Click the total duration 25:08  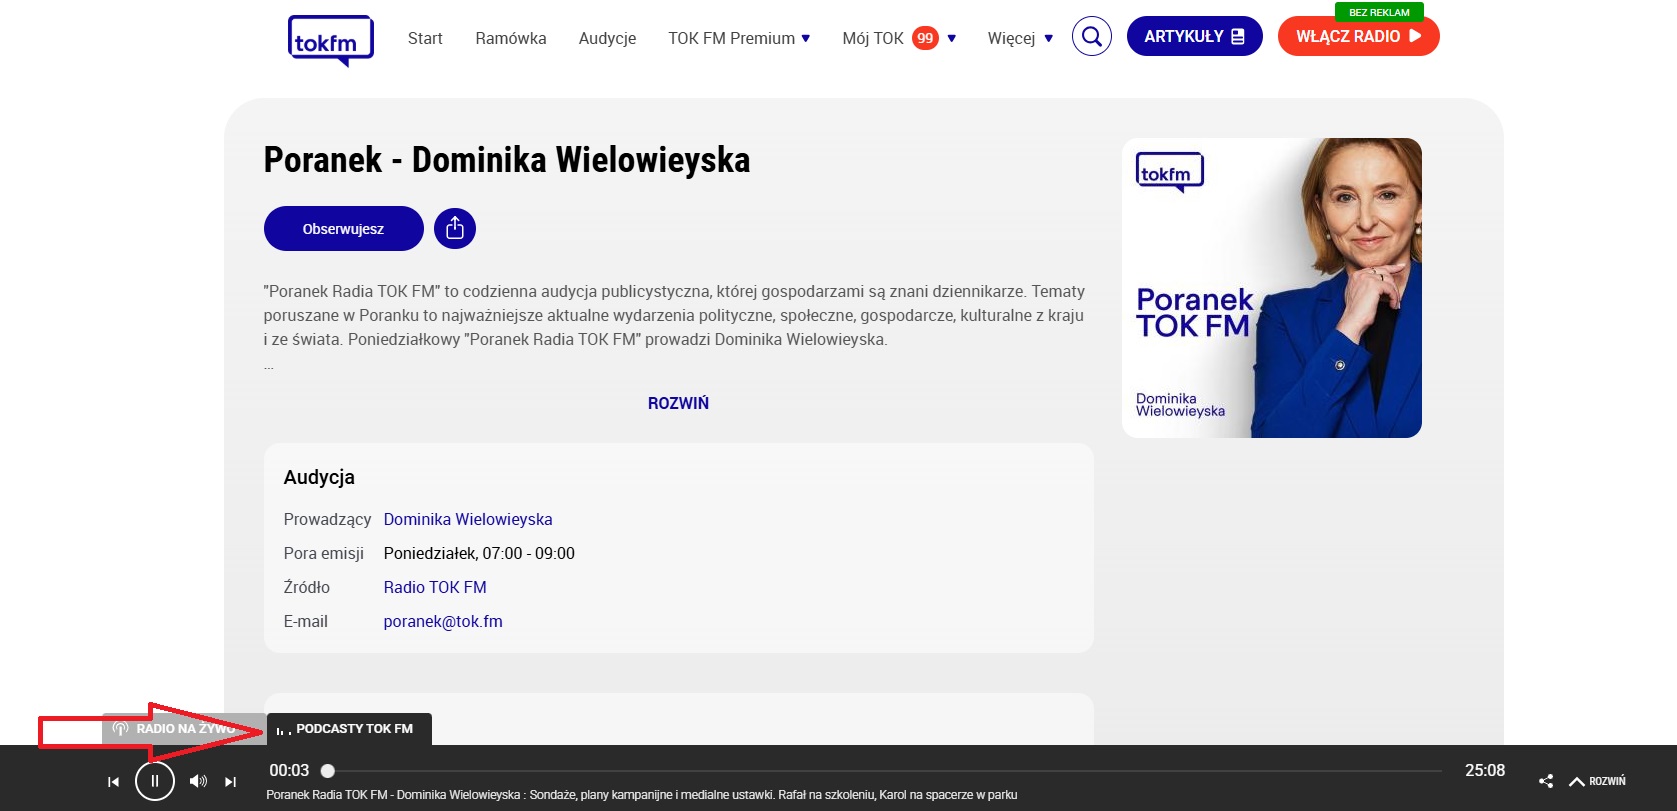(1485, 770)
